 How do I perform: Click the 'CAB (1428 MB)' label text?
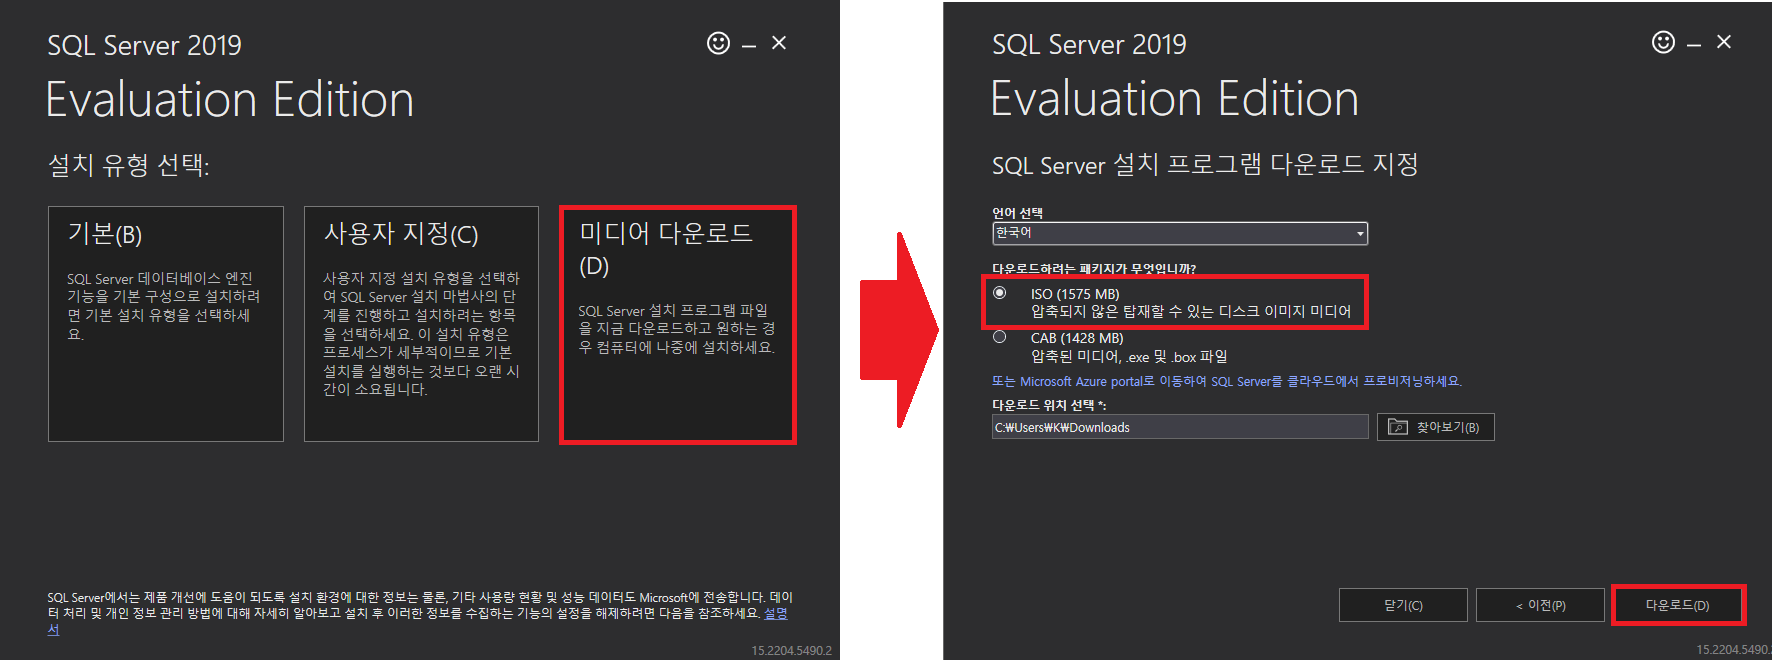[x=1077, y=338]
